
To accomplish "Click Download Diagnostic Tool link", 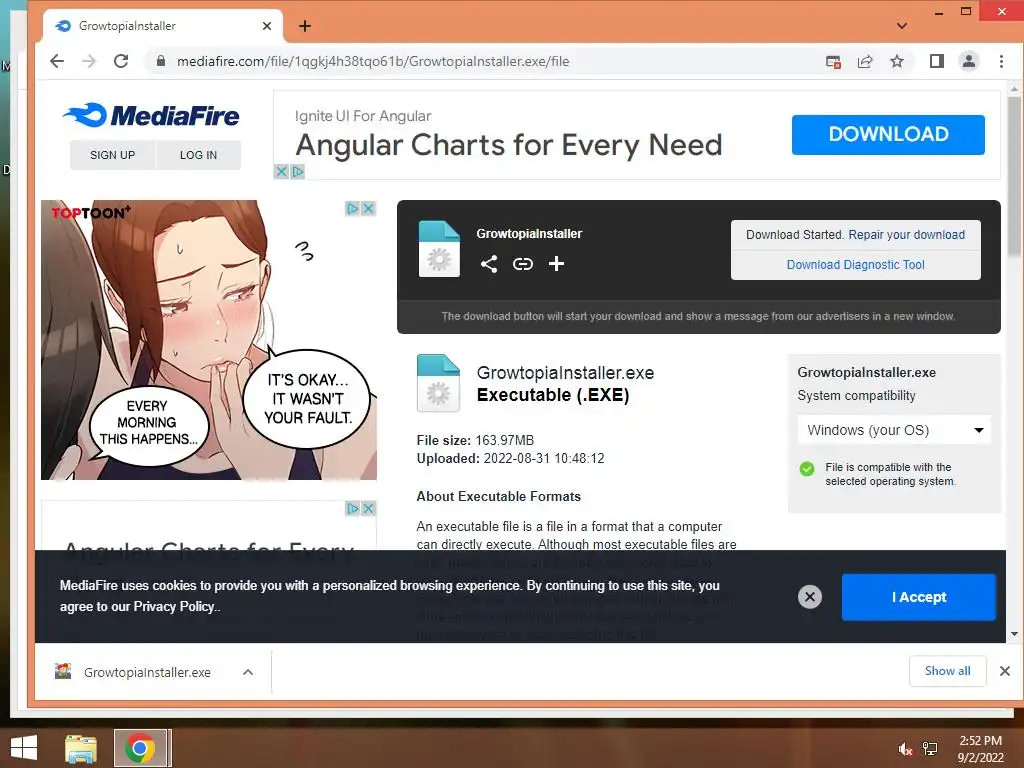I will pyautogui.click(x=856, y=264).
